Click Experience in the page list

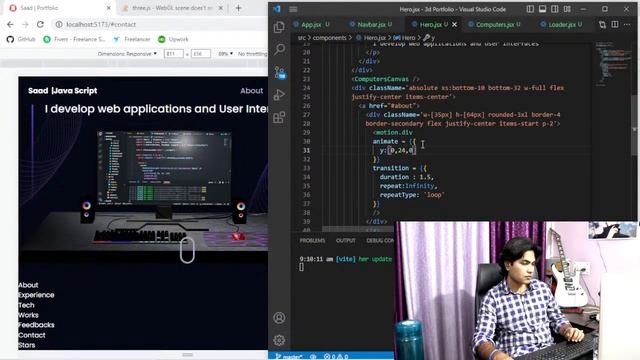click(x=36, y=295)
